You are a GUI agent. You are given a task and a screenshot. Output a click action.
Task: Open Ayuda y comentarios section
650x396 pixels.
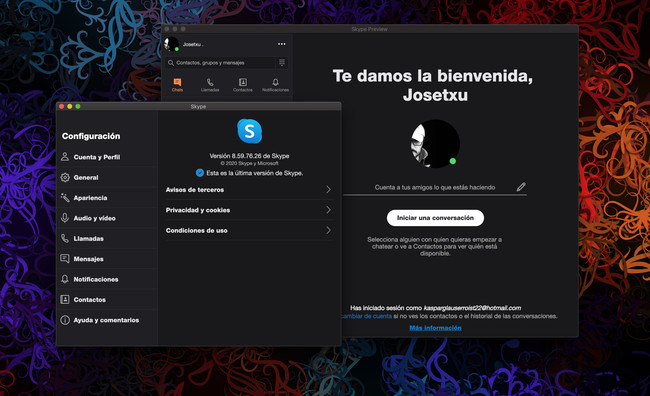tap(107, 320)
